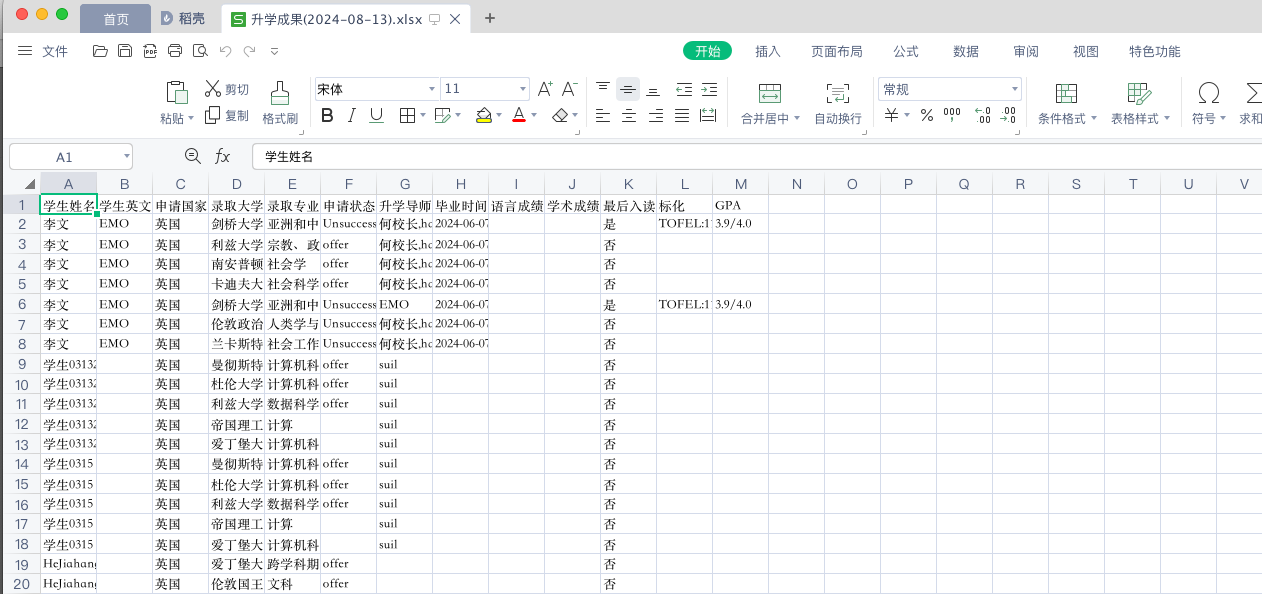Toggle underline formatting

(x=376, y=116)
